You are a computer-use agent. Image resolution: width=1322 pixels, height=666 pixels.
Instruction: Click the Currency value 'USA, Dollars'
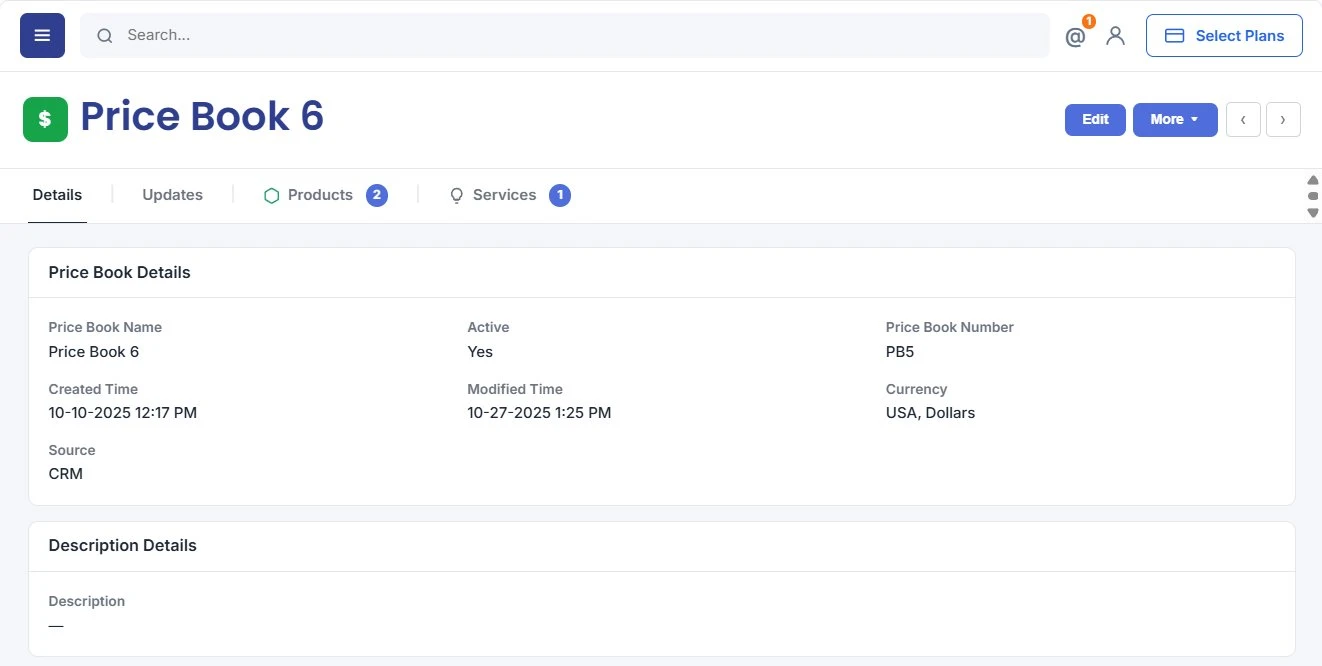(x=930, y=413)
